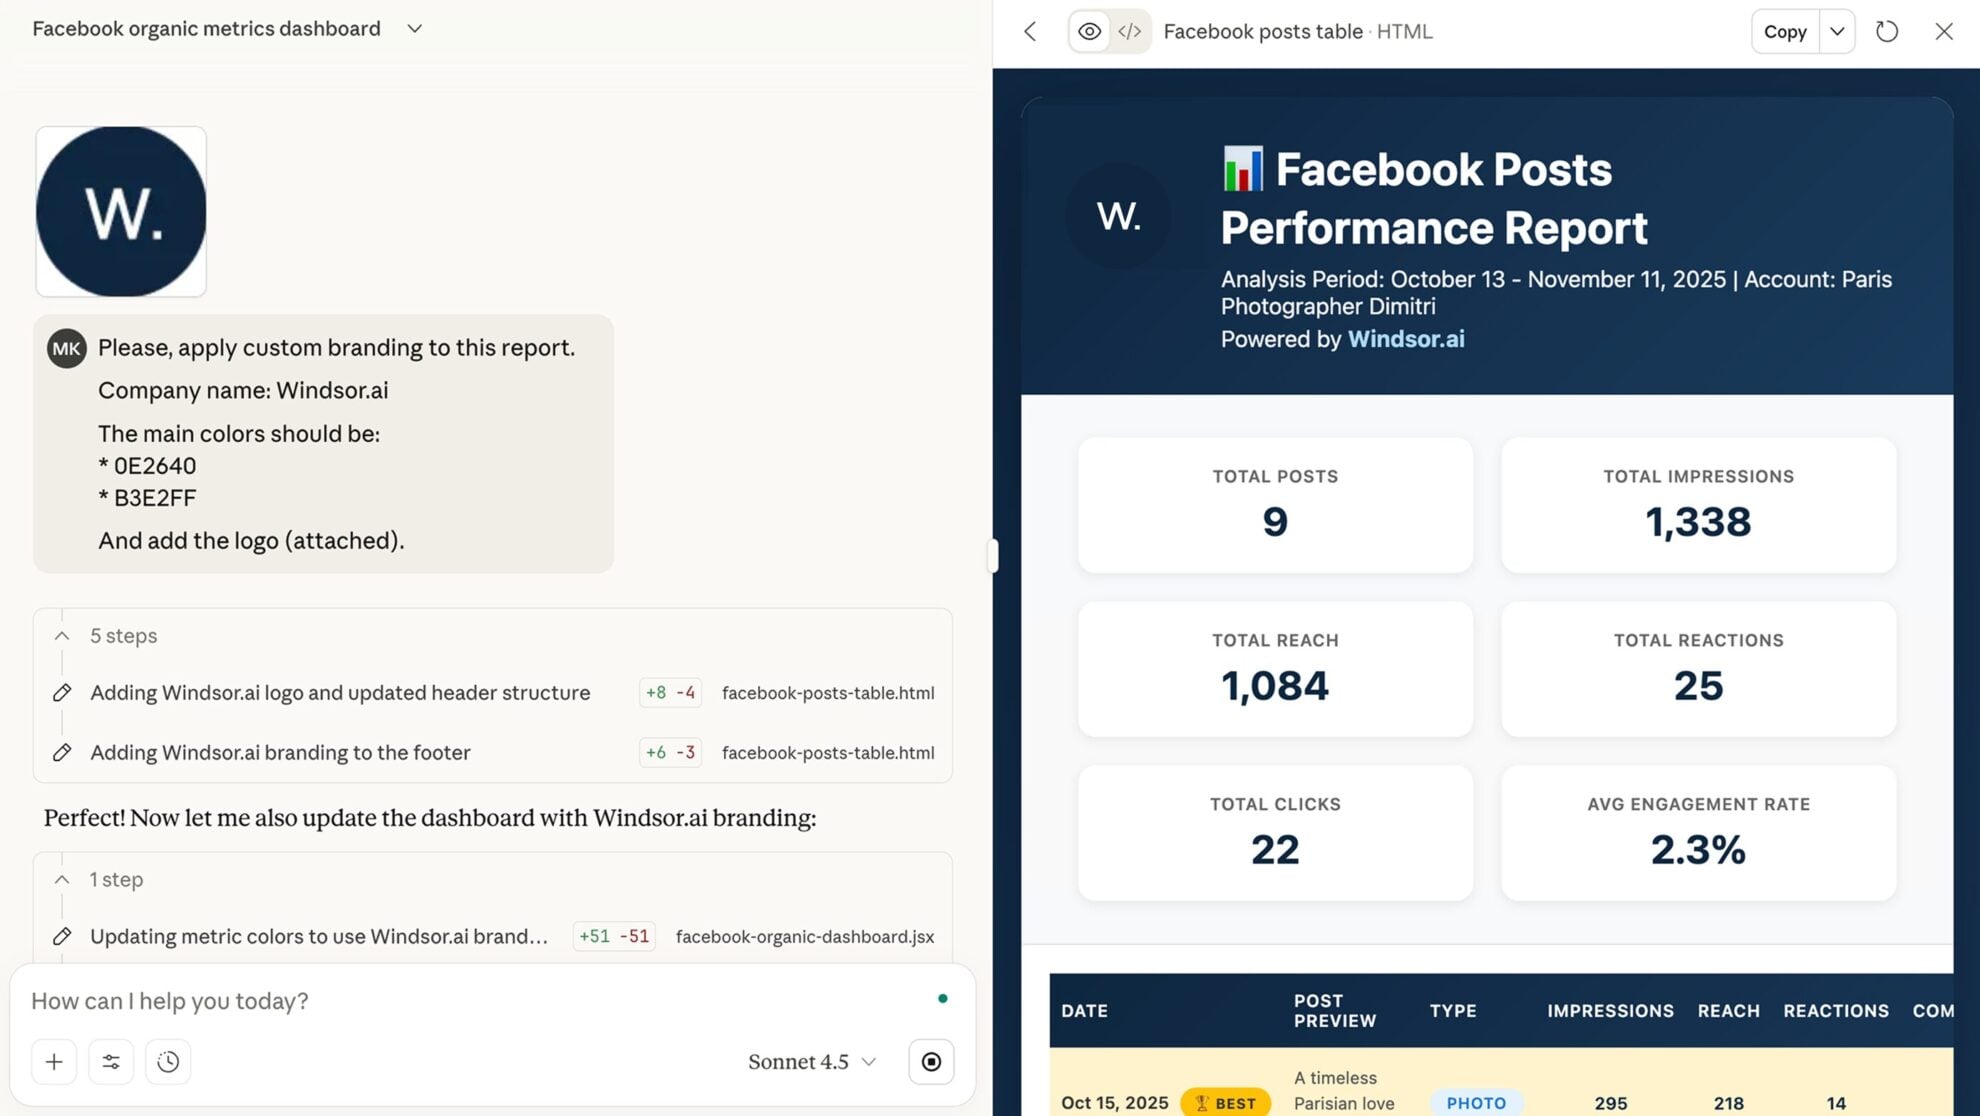
Task: Open the 'Adding Windsor.ai logo and updated header' step
Action: click(x=340, y=693)
